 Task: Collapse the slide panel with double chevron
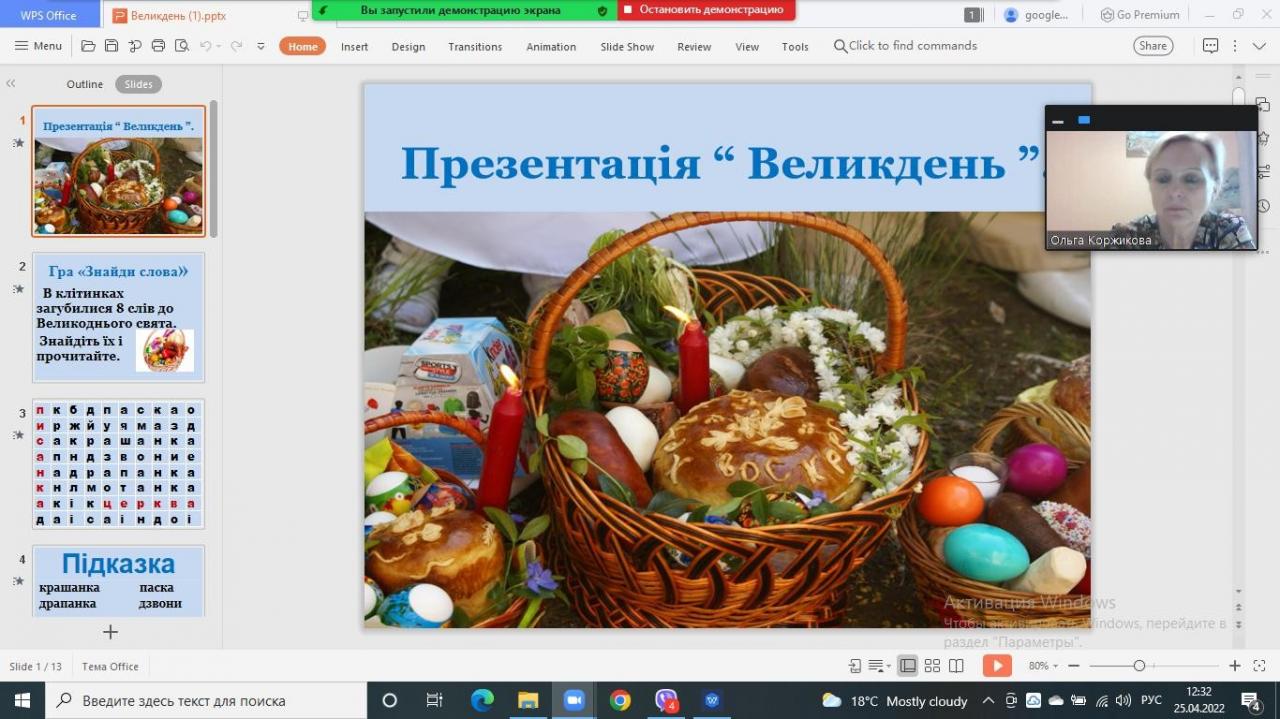pos(11,84)
